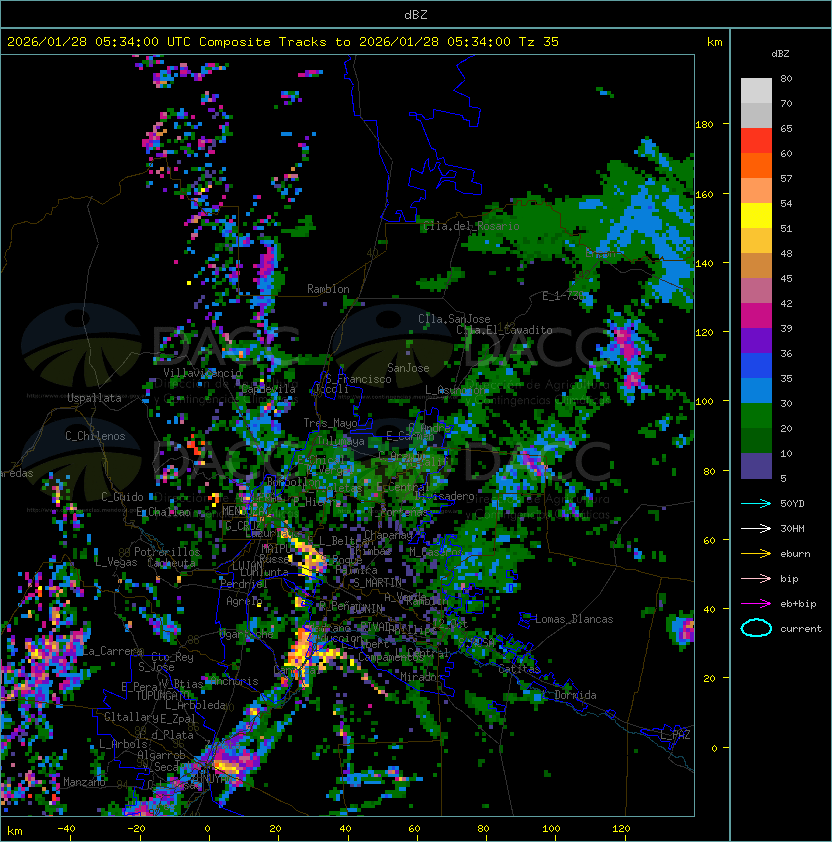Click the 'current' legend label

pos(801,629)
